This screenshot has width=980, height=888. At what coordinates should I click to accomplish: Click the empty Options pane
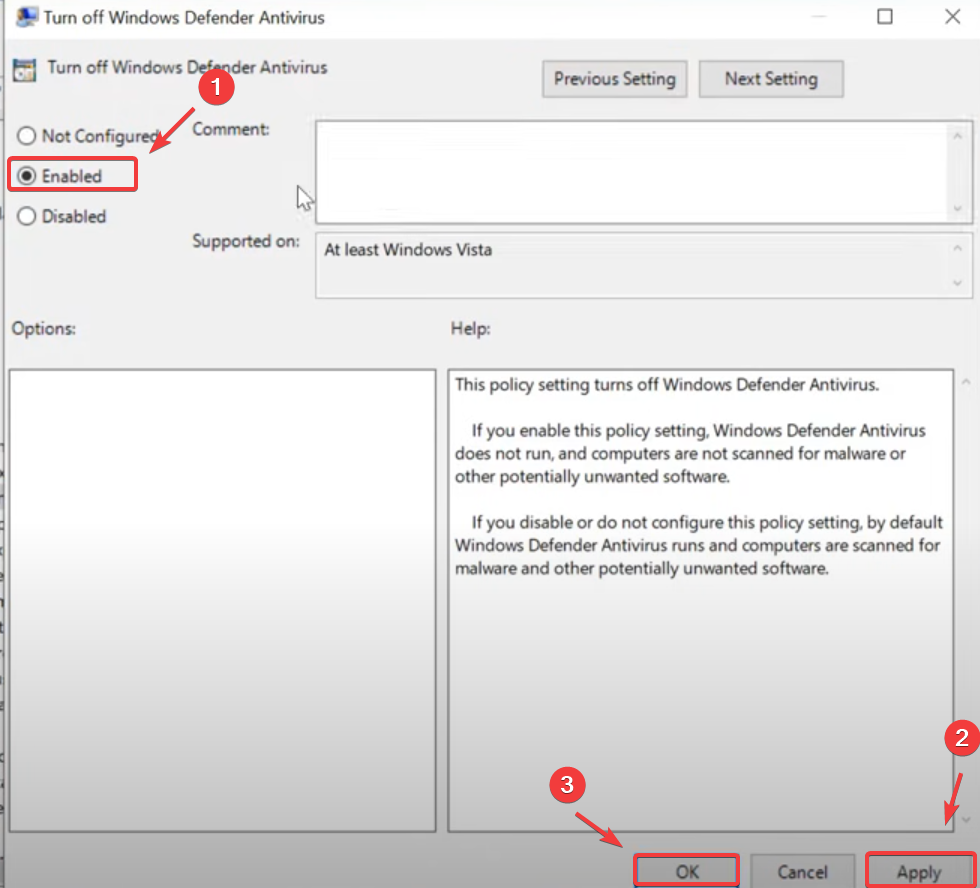(x=222, y=600)
